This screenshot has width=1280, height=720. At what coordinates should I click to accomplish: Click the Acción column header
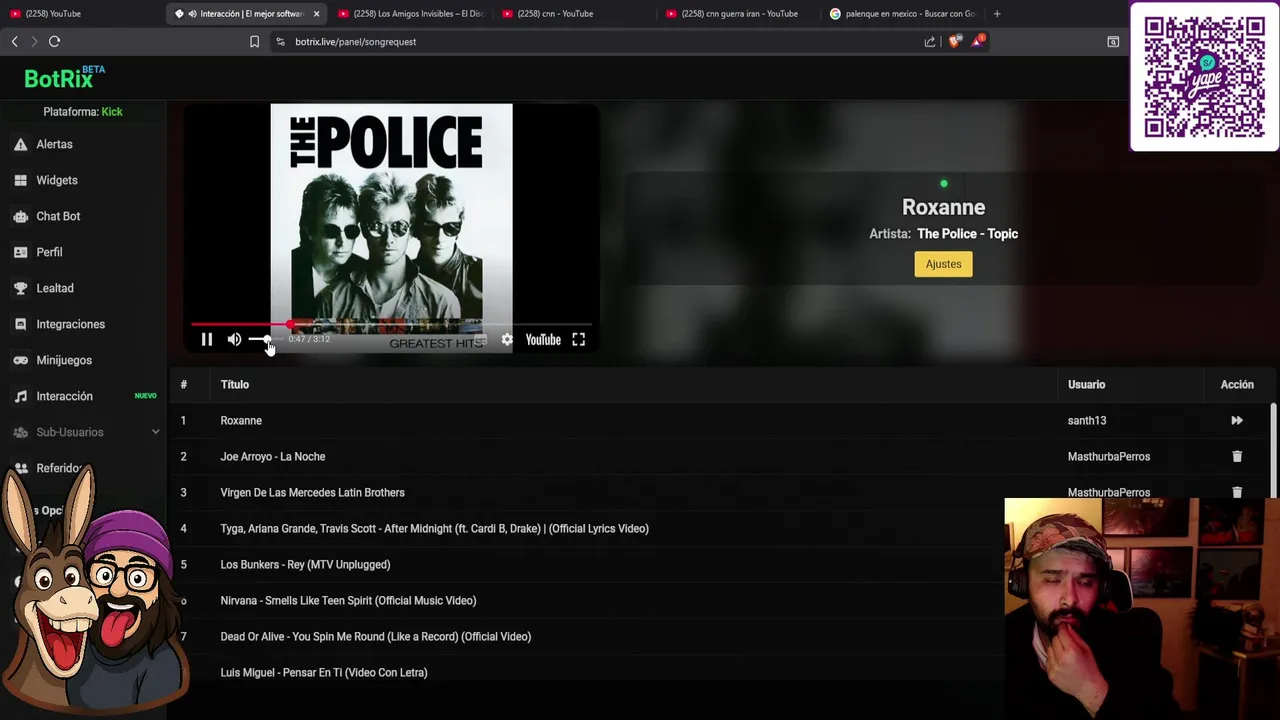[1237, 384]
